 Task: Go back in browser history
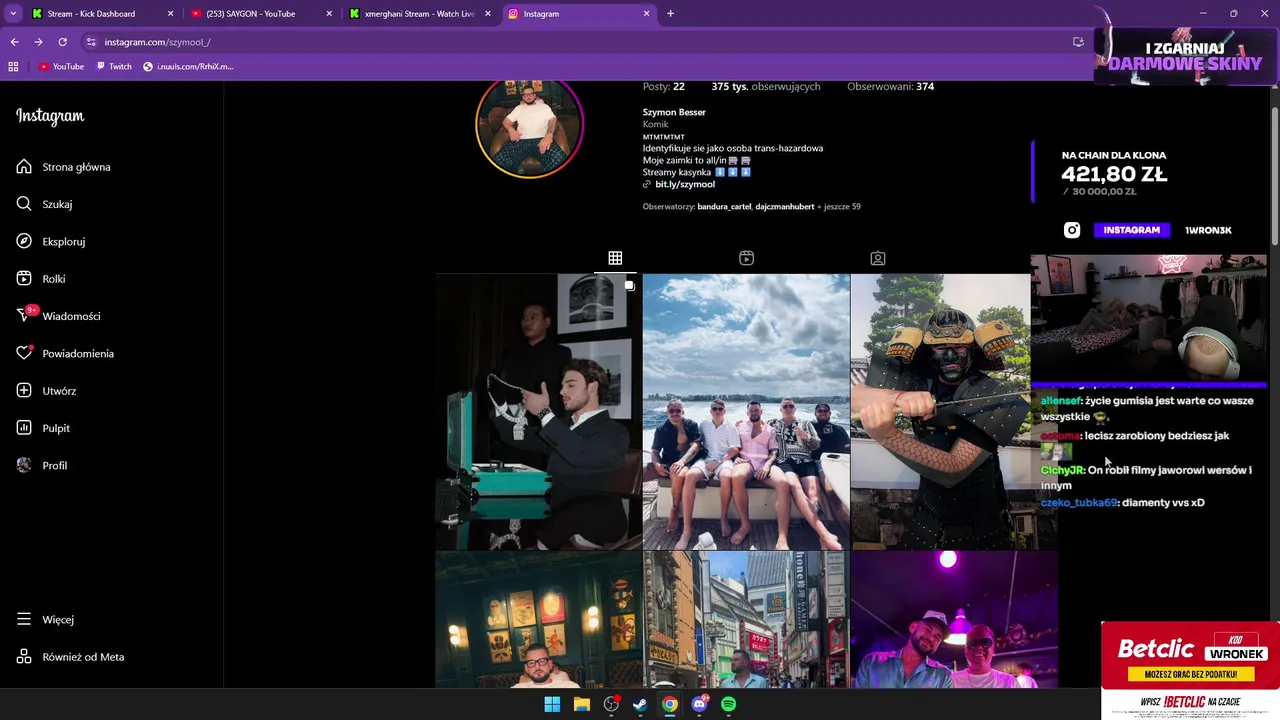(x=14, y=42)
